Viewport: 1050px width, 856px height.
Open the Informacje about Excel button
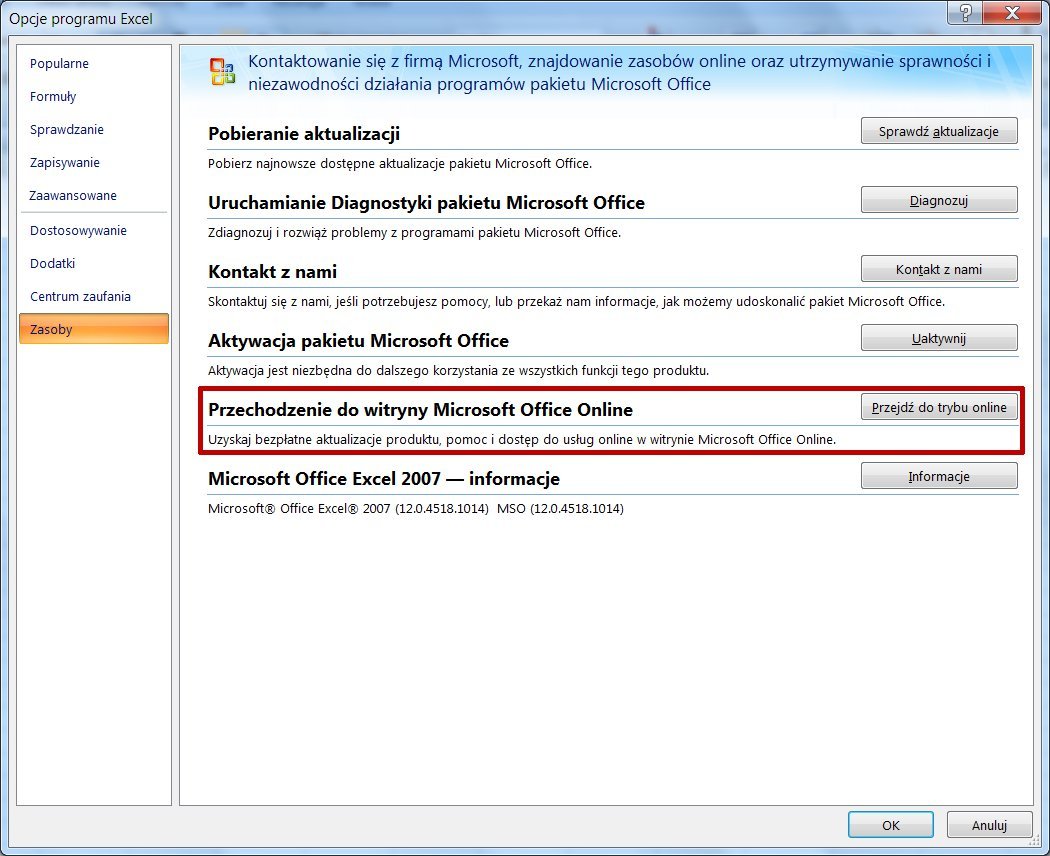tap(939, 476)
